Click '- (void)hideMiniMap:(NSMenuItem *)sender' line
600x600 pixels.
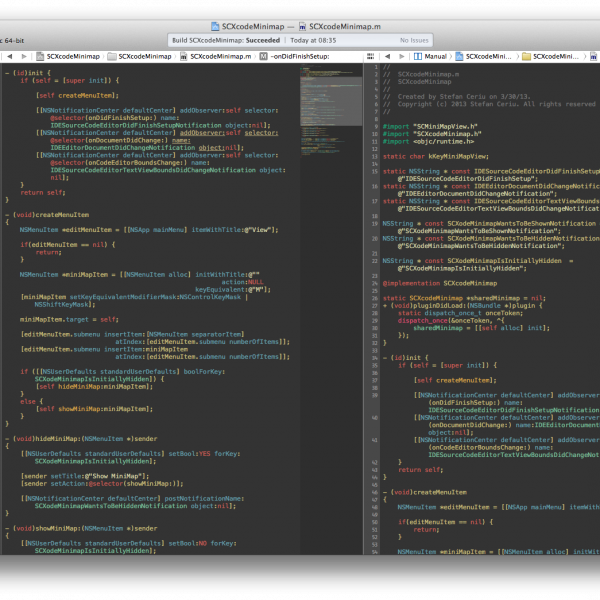point(81,439)
